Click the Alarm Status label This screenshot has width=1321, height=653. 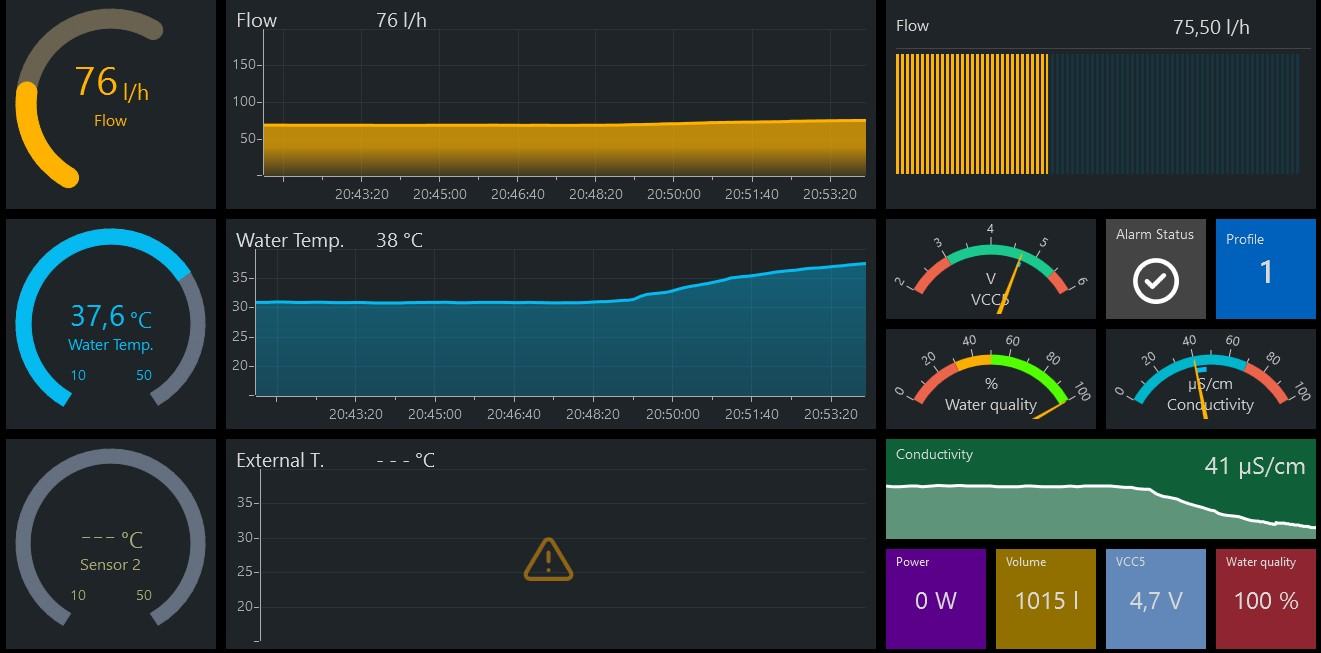(x=1155, y=234)
